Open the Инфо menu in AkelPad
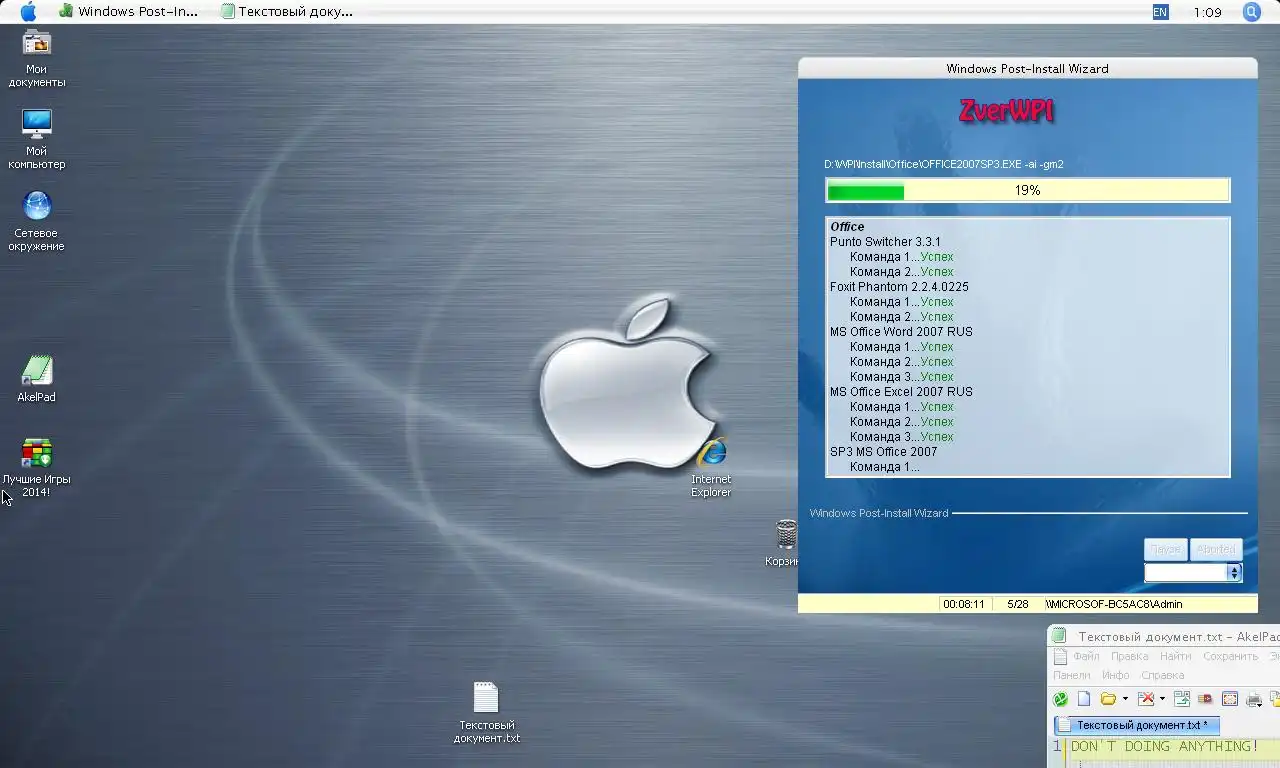1280x768 pixels. [1116, 675]
